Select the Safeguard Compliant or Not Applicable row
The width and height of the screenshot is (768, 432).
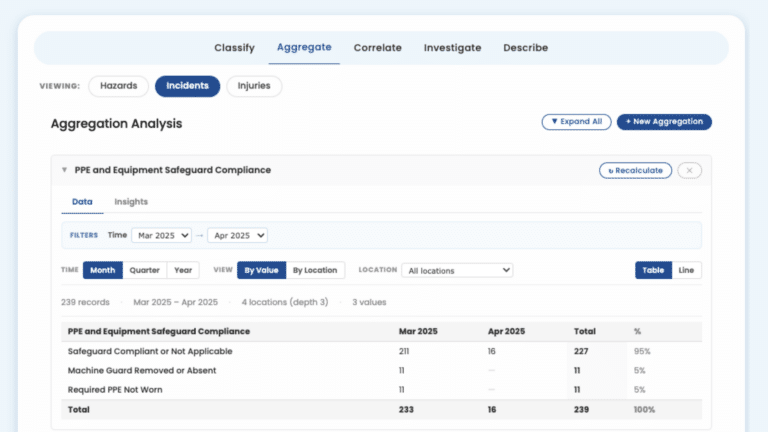[x=381, y=351]
